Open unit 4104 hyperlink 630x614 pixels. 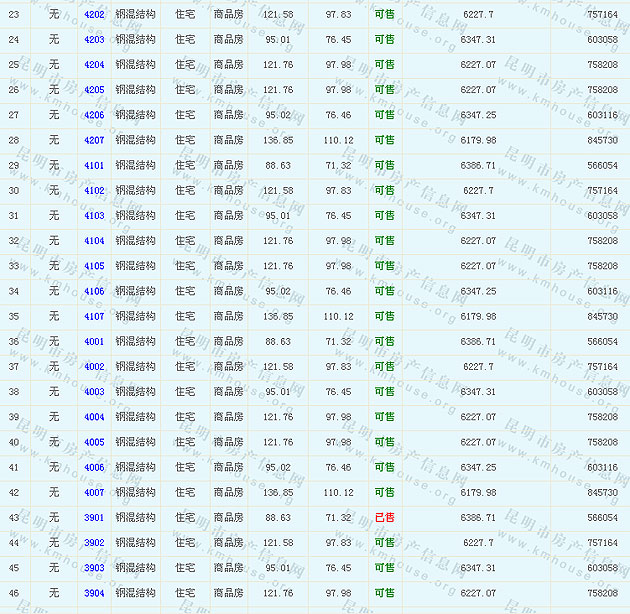(x=94, y=240)
